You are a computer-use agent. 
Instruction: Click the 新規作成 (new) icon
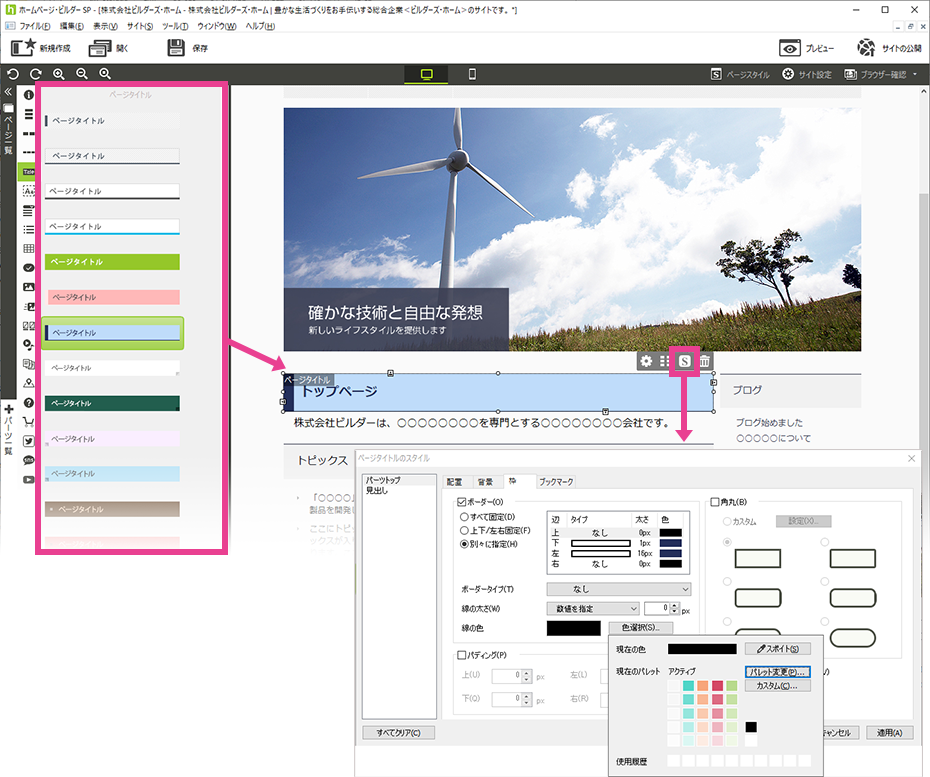pos(24,47)
